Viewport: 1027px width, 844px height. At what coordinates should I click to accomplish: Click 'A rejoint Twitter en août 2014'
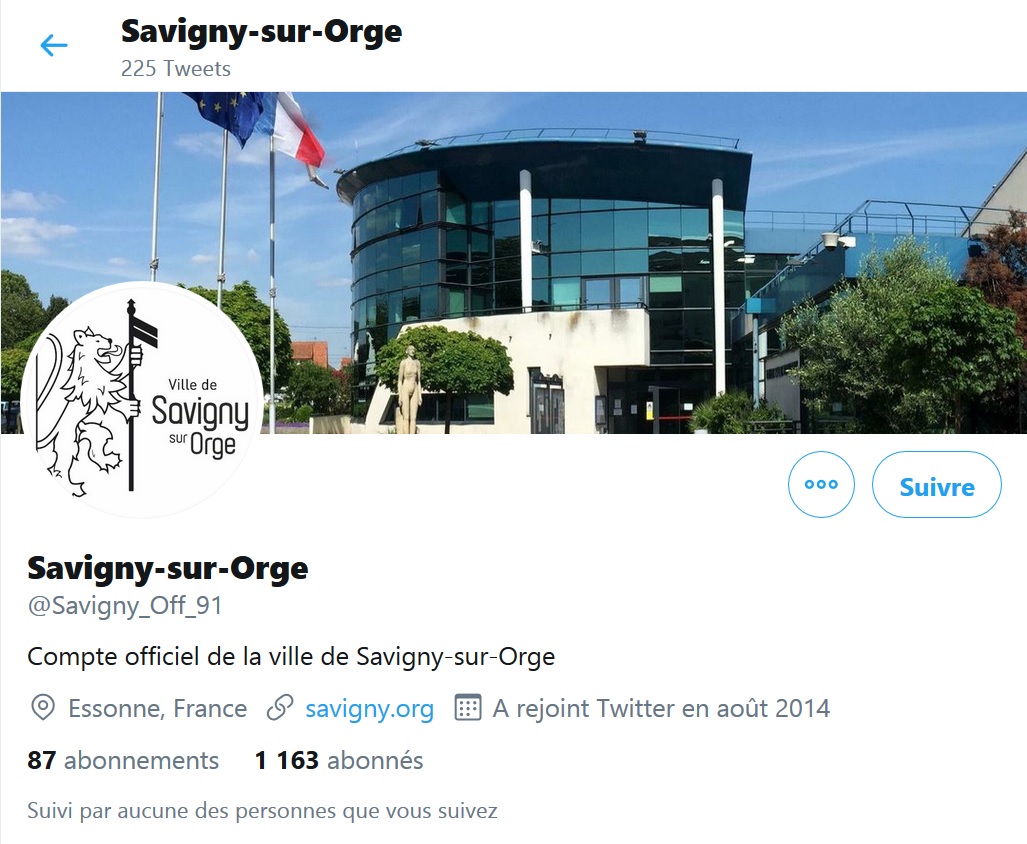point(661,708)
